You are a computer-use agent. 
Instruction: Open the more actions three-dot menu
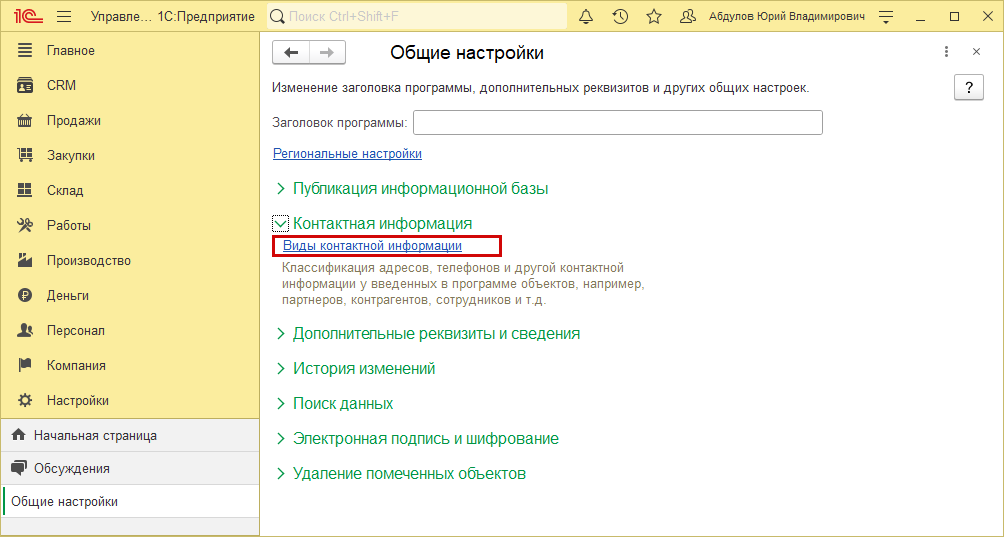[x=946, y=52]
